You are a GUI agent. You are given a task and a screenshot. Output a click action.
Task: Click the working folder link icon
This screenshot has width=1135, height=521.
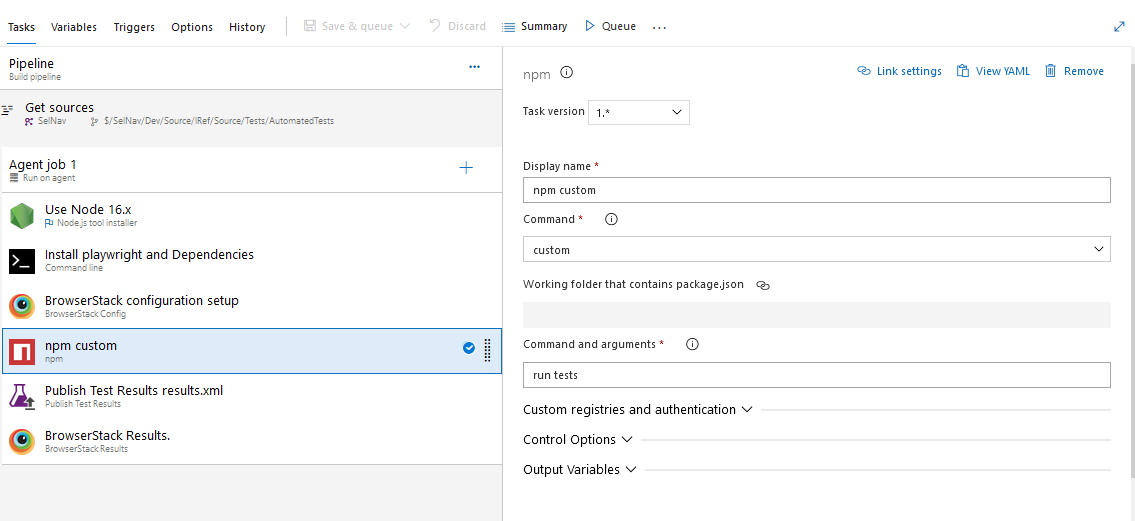(x=762, y=285)
